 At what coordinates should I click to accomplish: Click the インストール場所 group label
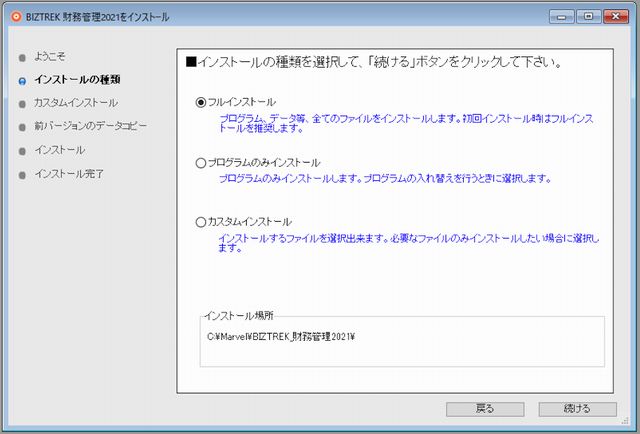click(x=239, y=315)
